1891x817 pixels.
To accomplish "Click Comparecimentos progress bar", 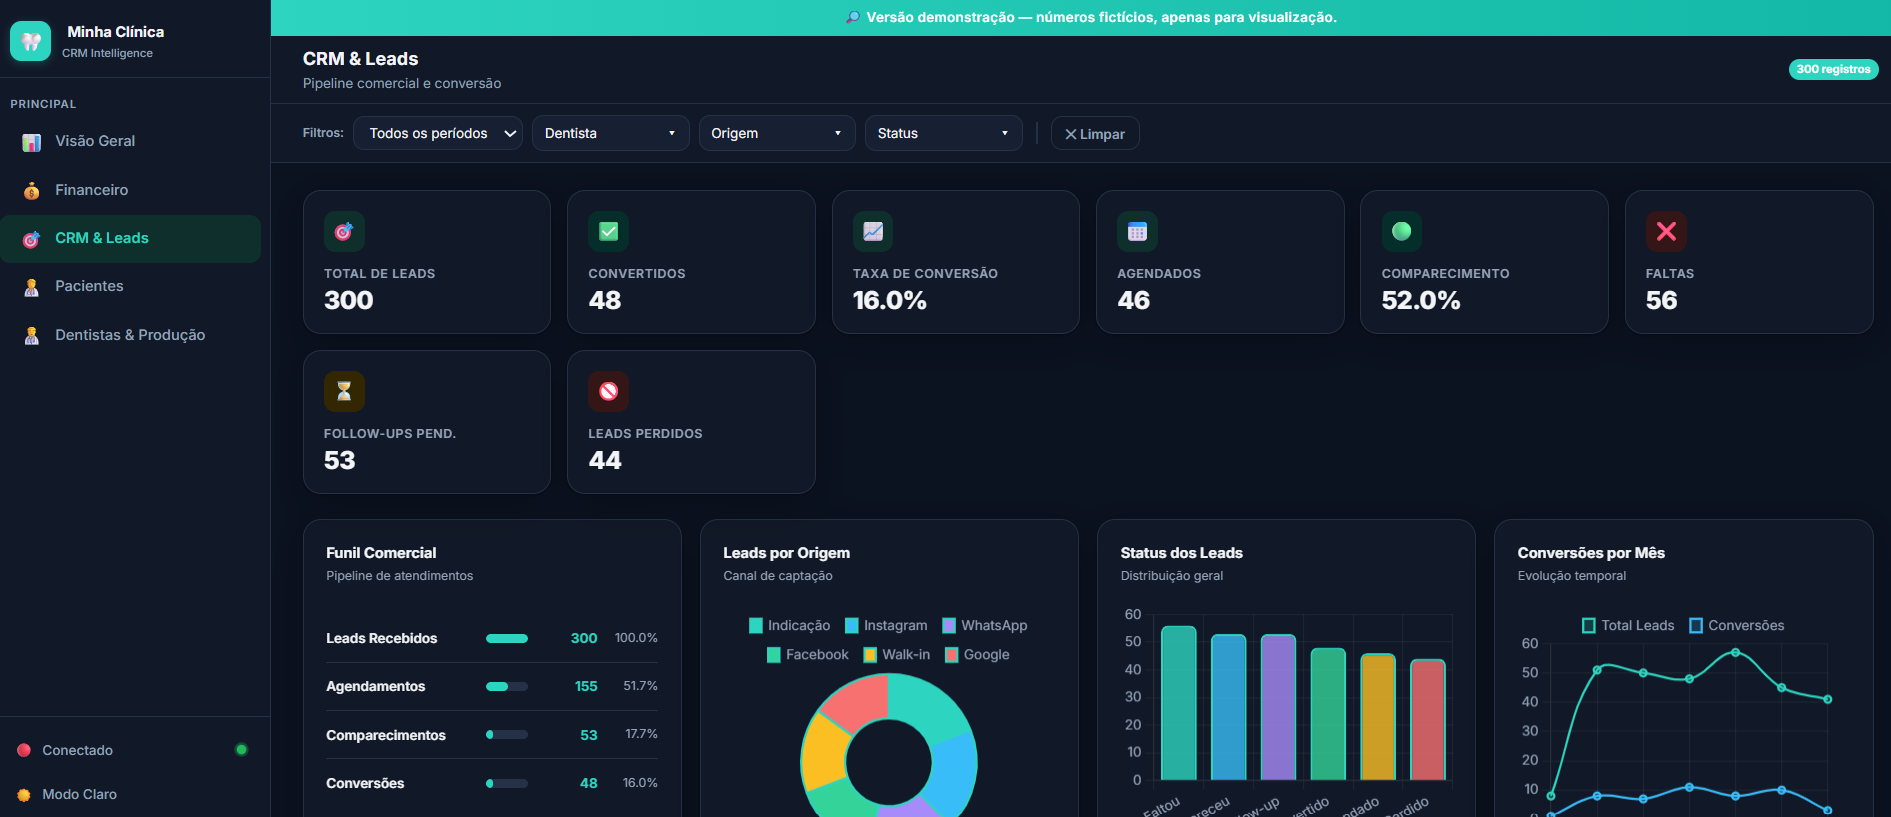I will pos(507,735).
